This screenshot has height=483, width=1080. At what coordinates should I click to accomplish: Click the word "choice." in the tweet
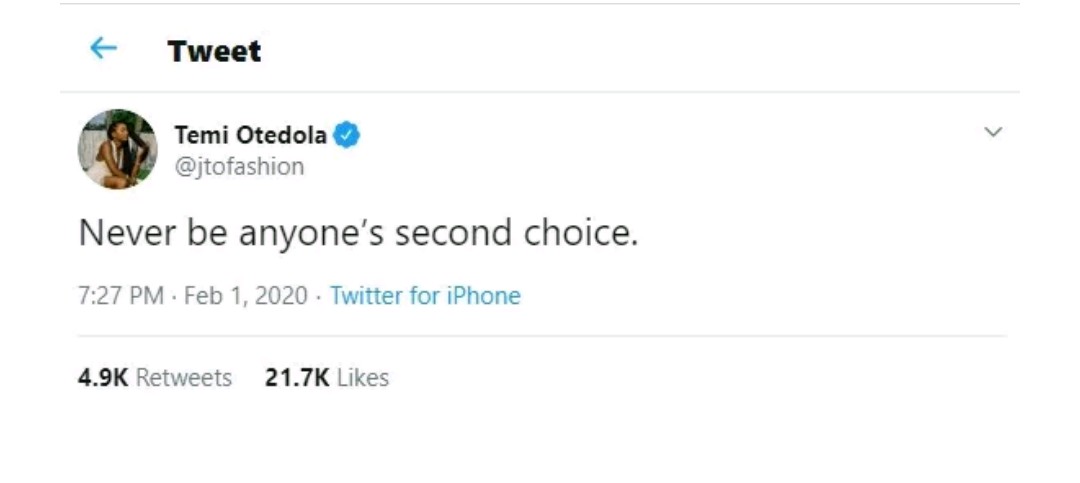[581, 233]
